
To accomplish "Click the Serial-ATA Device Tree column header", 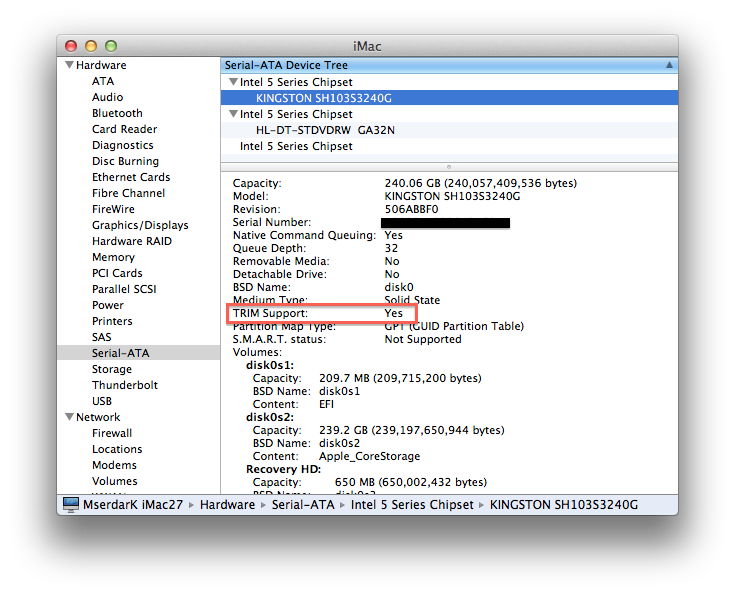I will click(x=449, y=65).
